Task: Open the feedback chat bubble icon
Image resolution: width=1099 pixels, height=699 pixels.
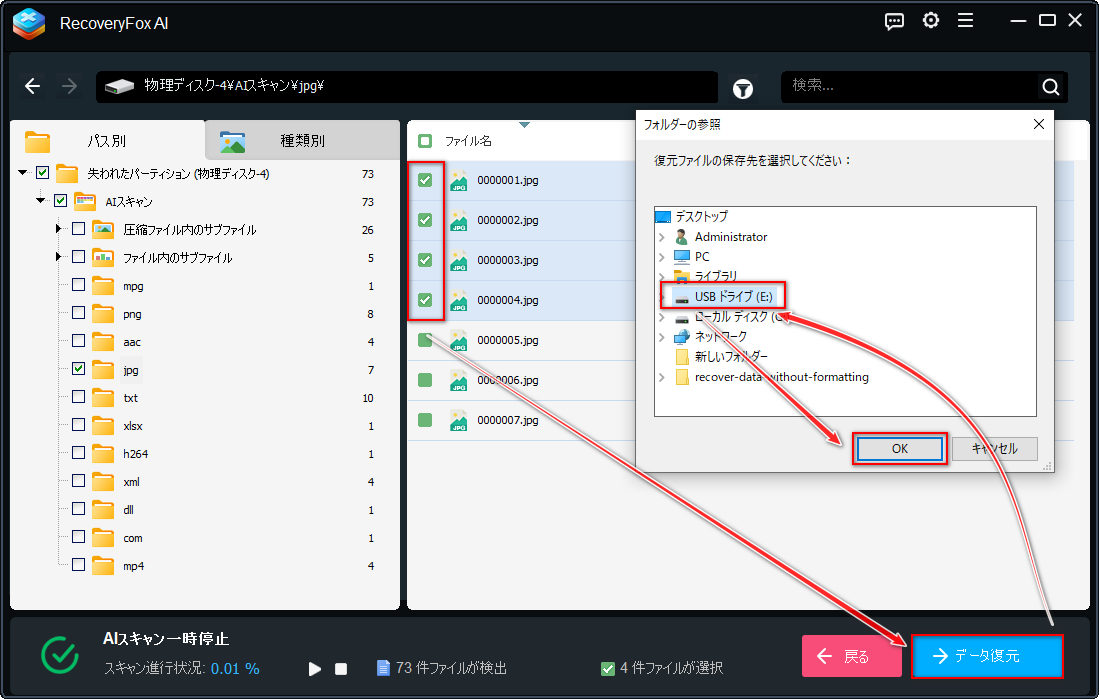Action: [894, 21]
